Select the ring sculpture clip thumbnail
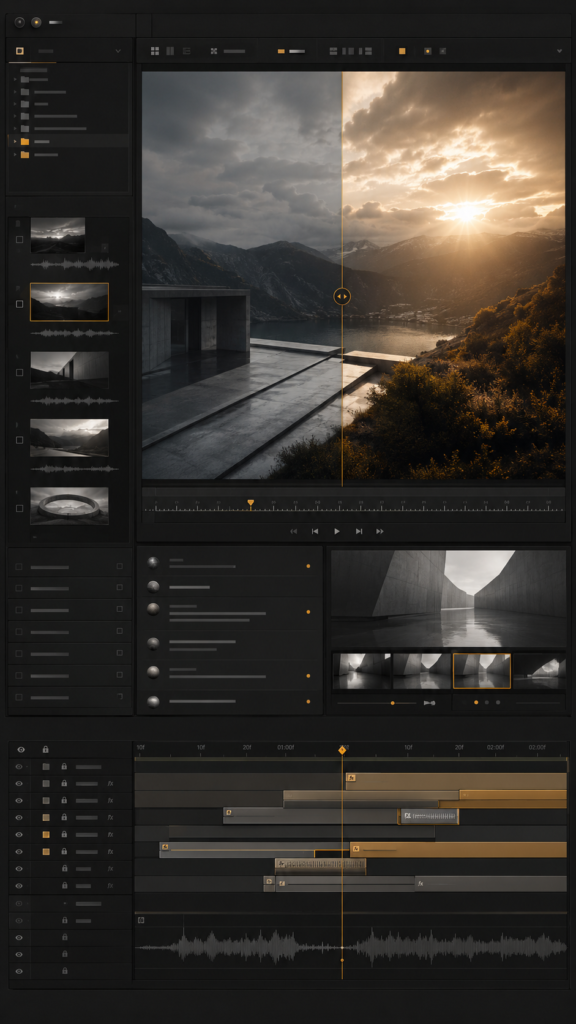The width and height of the screenshot is (576, 1024). (69, 505)
